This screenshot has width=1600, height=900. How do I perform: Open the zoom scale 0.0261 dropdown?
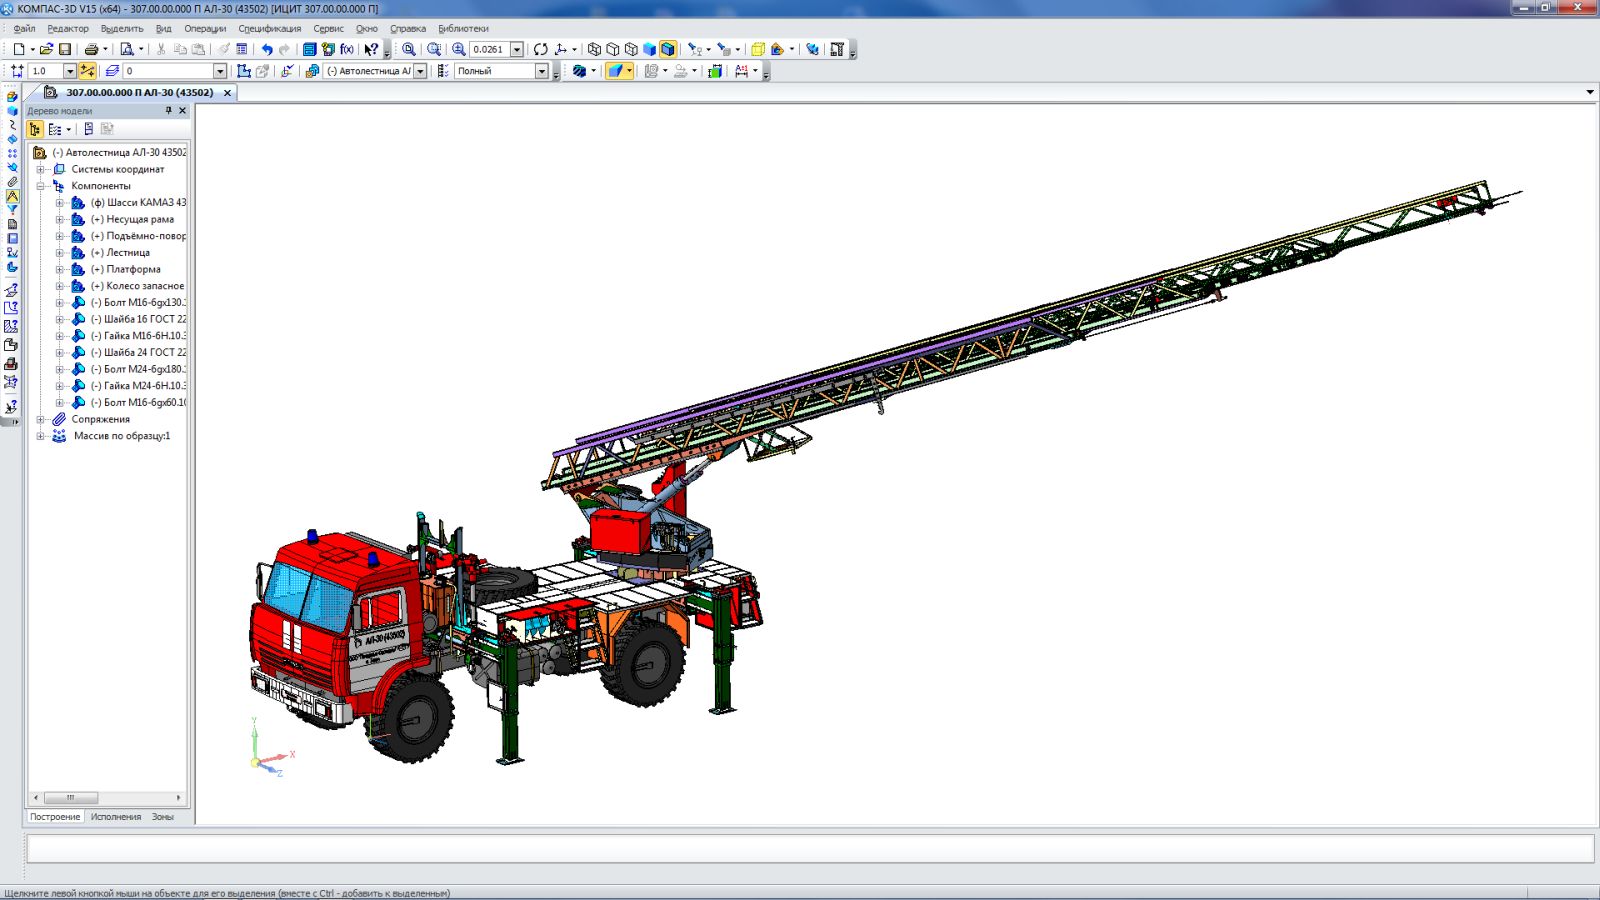(517, 49)
